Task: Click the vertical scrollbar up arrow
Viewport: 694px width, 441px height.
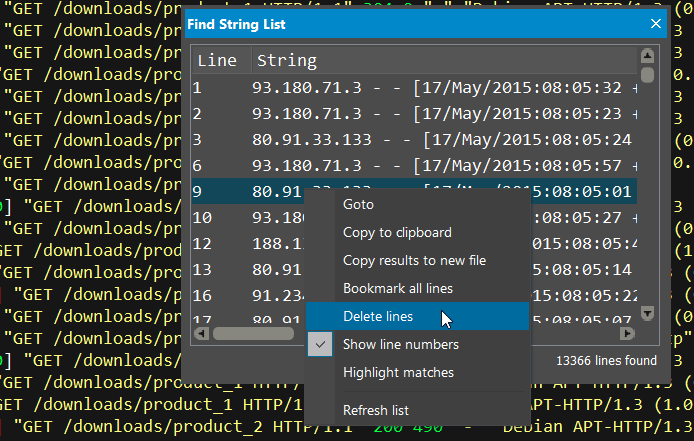Action: [x=647, y=56]
